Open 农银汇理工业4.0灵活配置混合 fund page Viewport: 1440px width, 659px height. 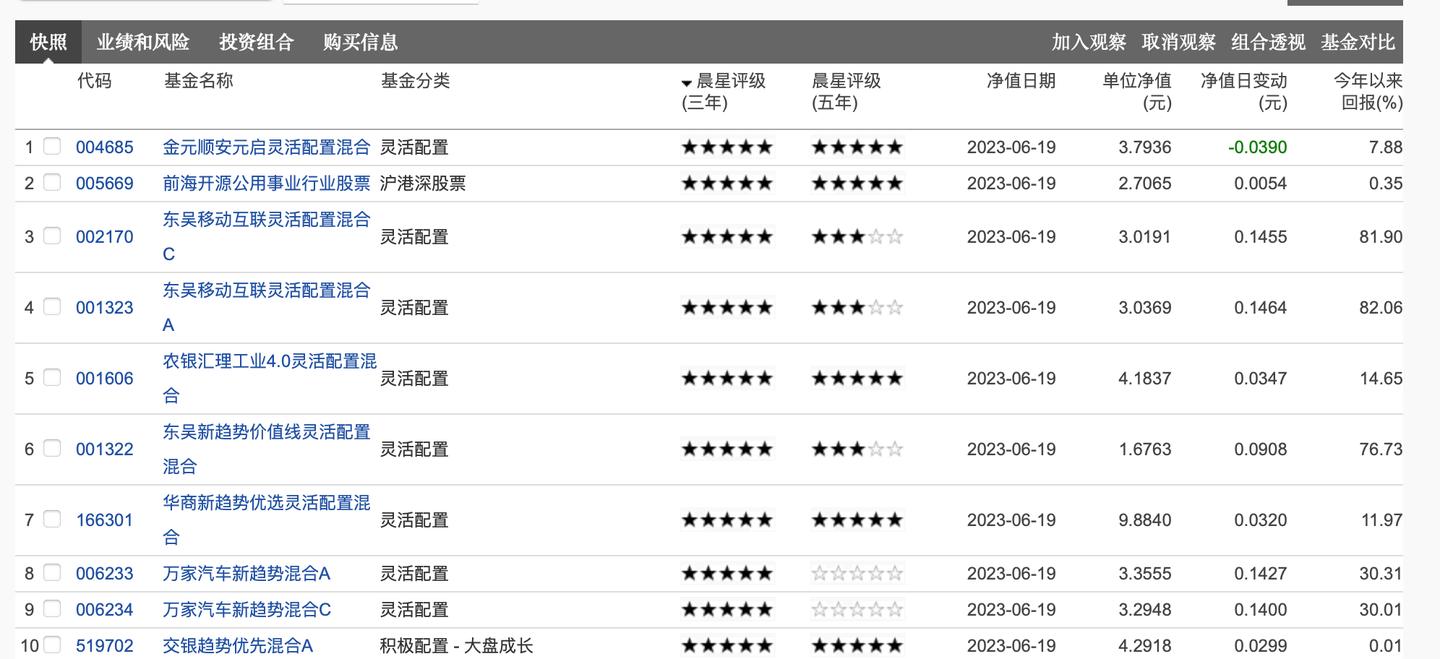coord(270,379)
